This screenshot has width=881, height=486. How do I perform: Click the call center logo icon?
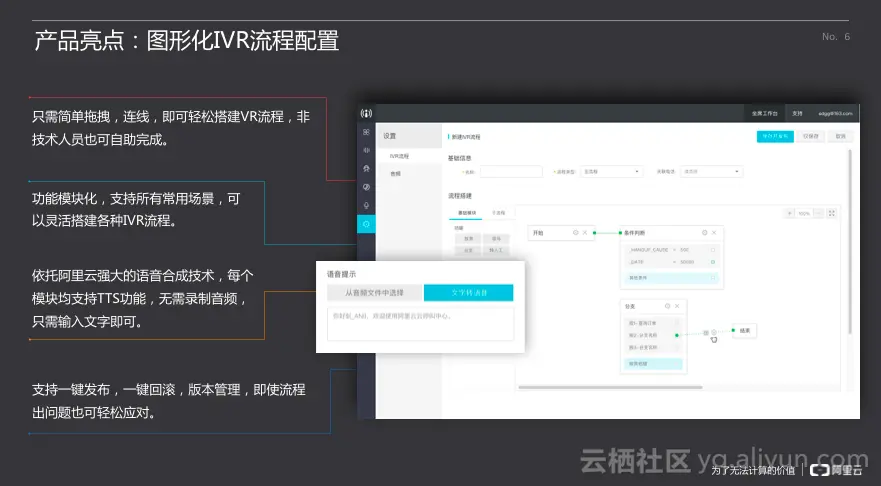click(x=366, y=113)
